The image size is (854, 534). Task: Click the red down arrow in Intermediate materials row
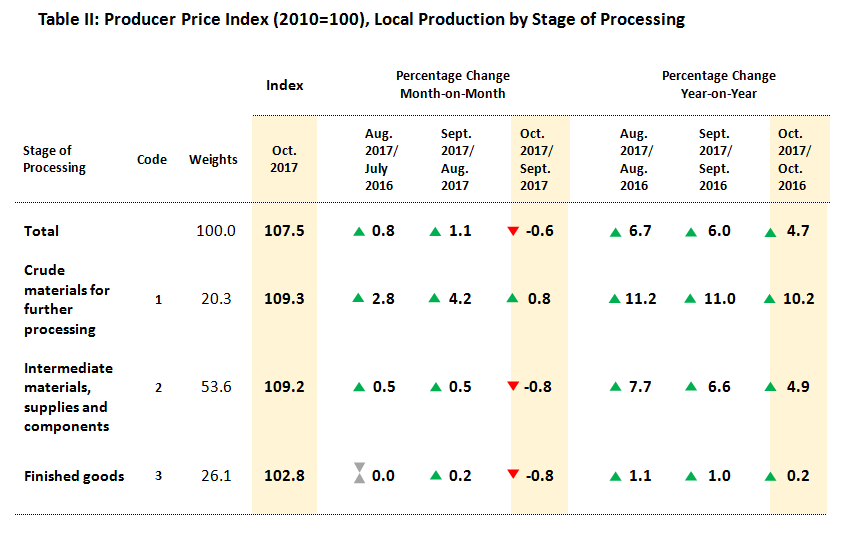pos(513,388)
